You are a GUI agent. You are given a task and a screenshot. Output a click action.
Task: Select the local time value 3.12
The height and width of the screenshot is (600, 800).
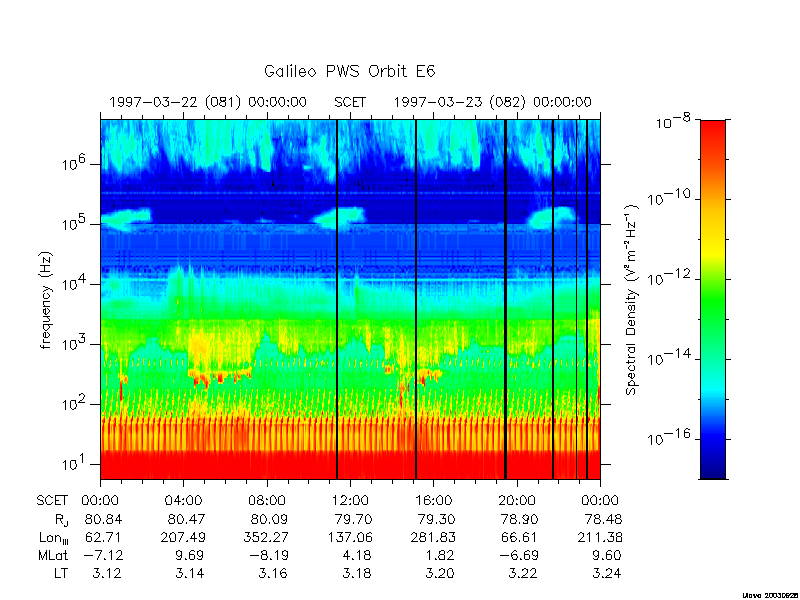(x=107, y=573)
